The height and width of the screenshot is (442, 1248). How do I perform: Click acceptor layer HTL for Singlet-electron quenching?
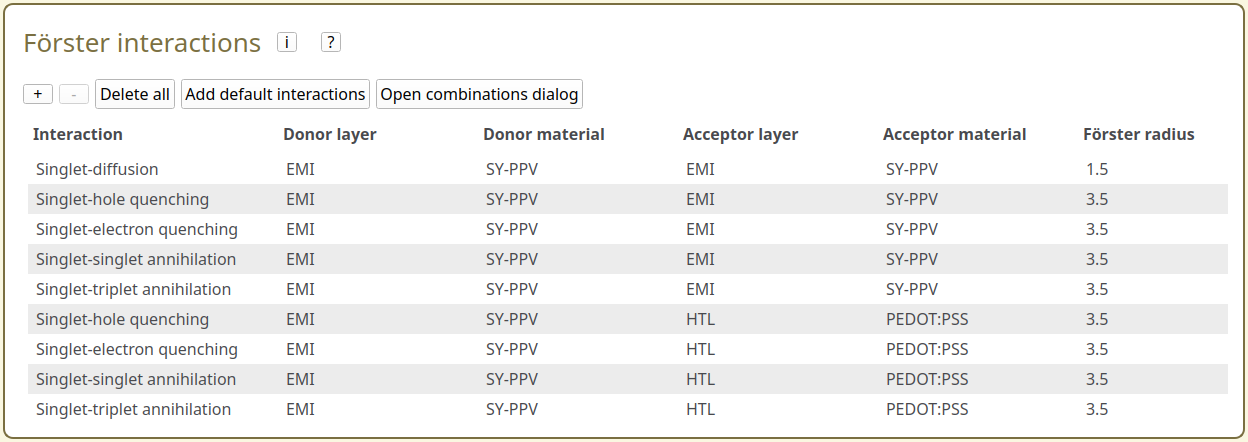(700, 349)
